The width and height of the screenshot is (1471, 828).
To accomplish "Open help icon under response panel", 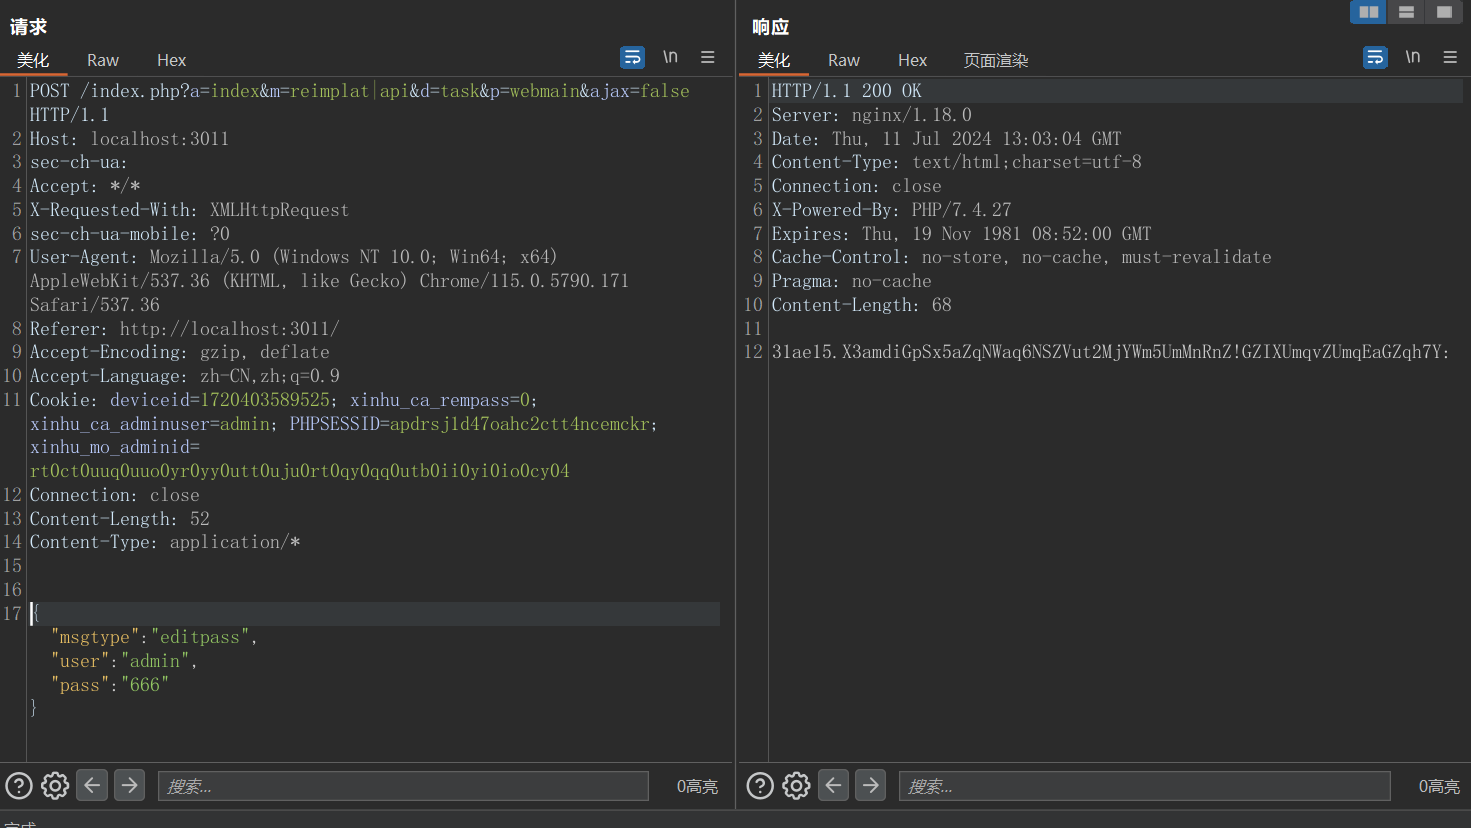I will pos(760,786).
